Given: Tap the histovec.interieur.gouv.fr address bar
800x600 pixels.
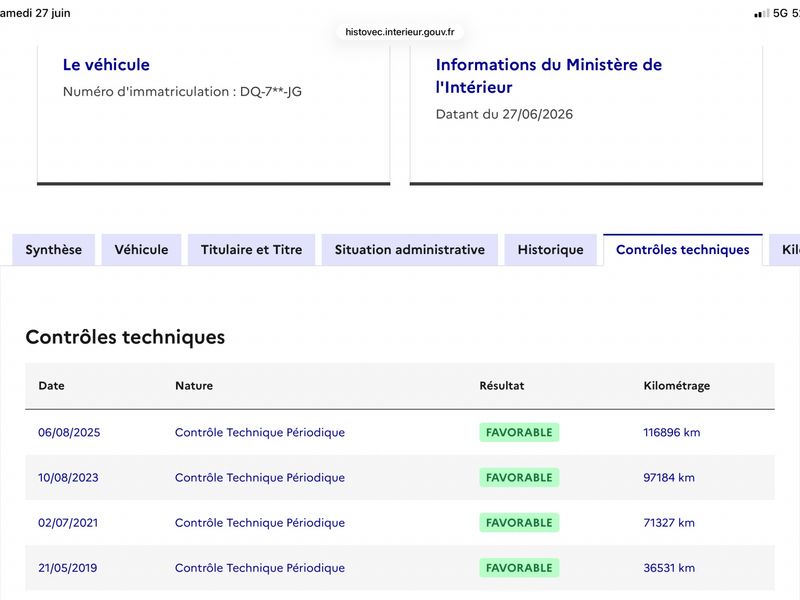Looking at the screenshot, I should coord(400,32).
